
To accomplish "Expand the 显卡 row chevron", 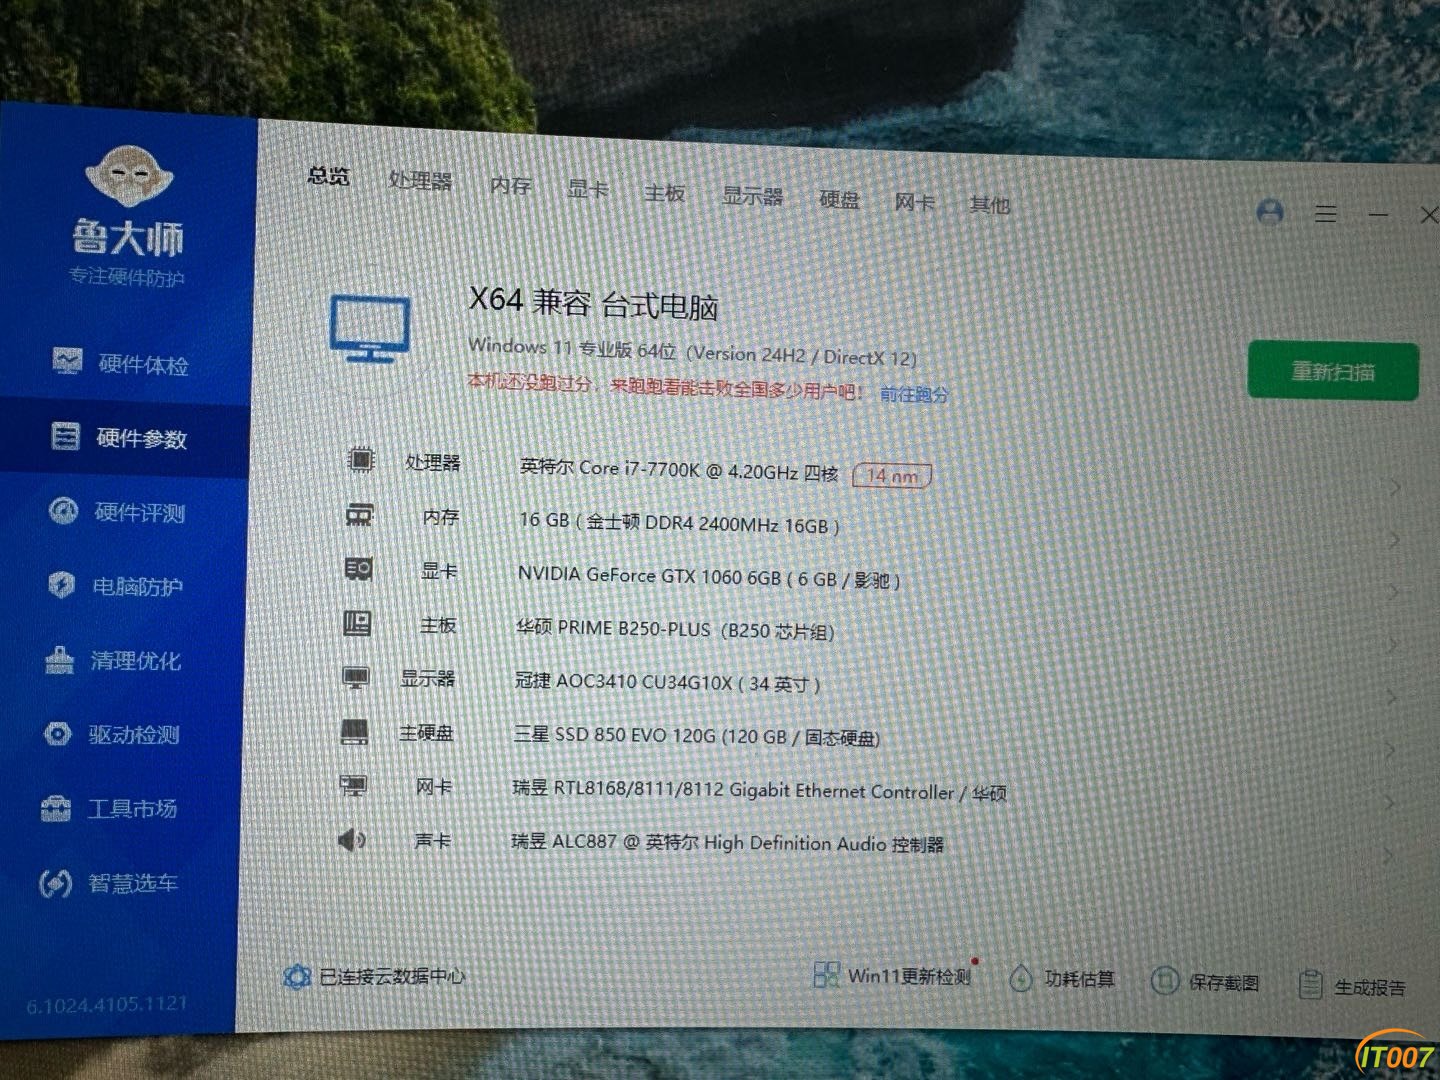I will 1394,593.
